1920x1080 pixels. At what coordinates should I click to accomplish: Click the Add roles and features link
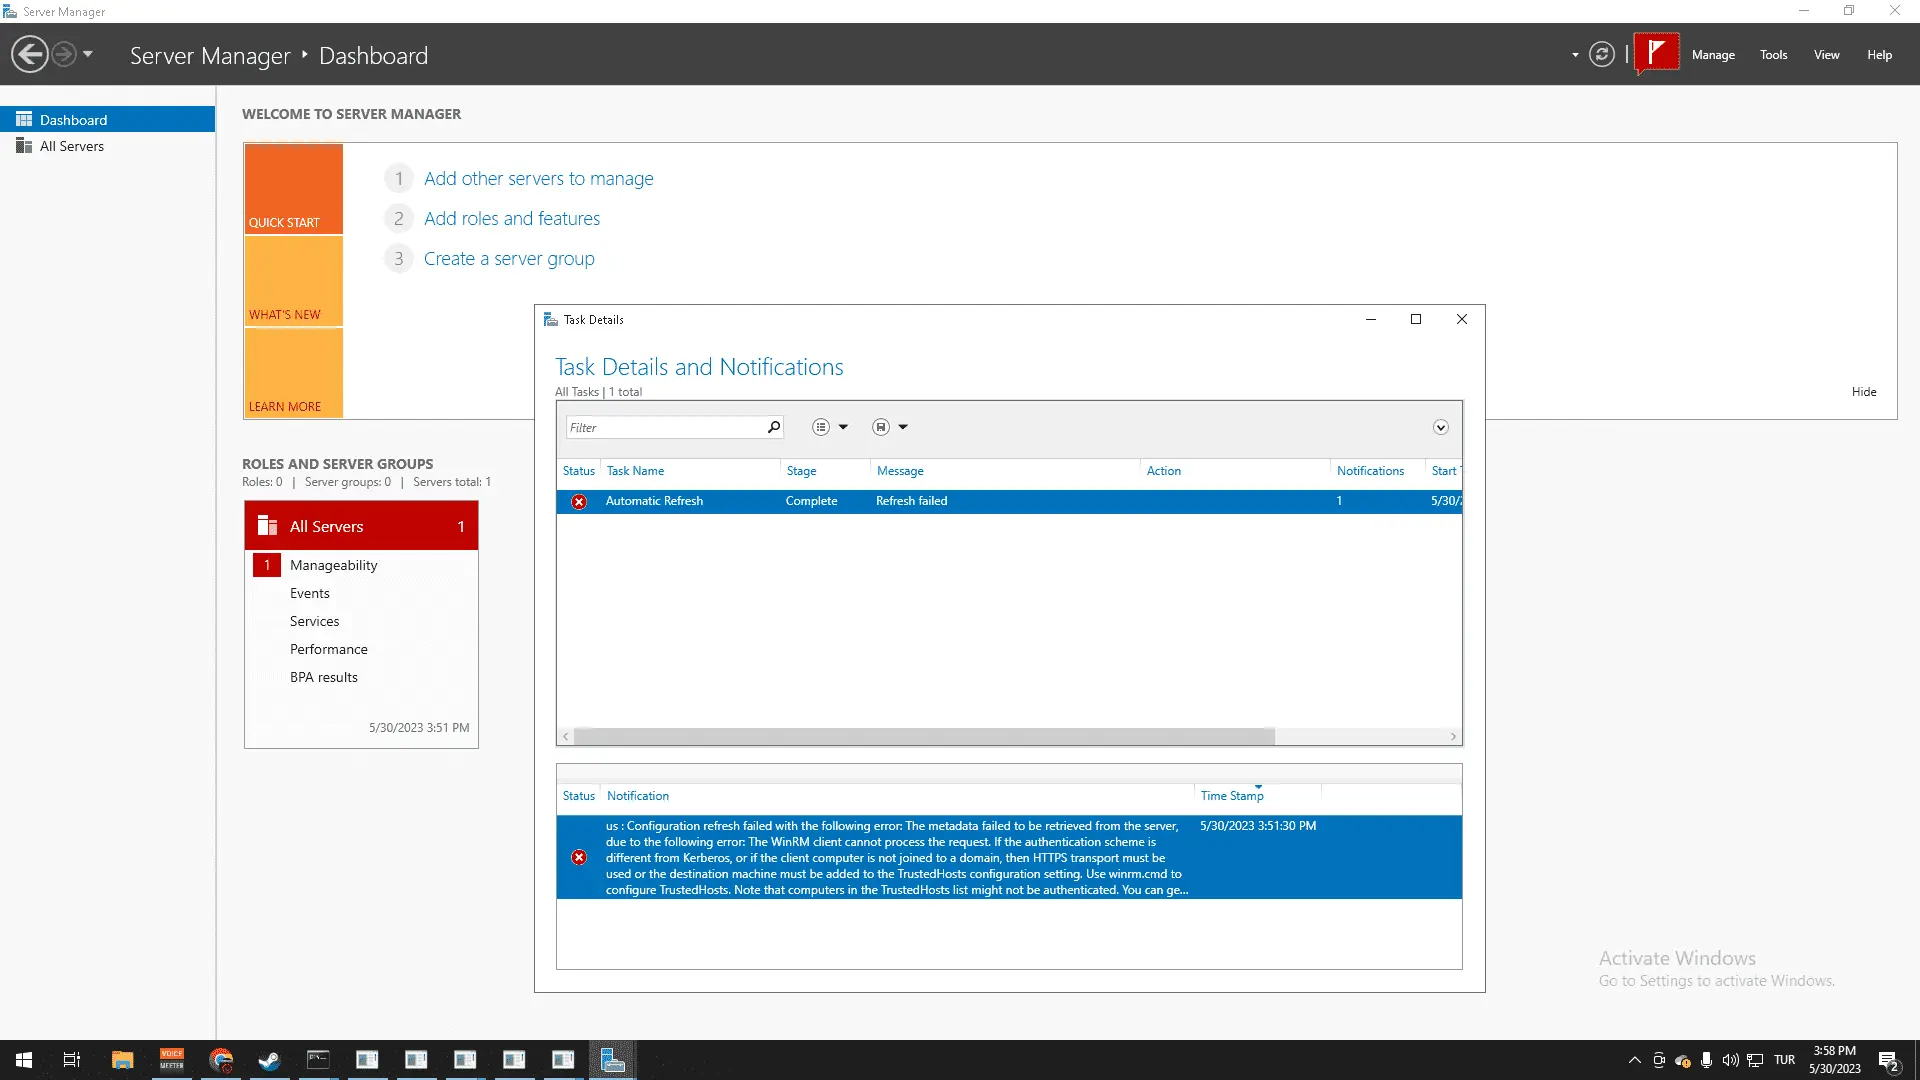point(512,218)
